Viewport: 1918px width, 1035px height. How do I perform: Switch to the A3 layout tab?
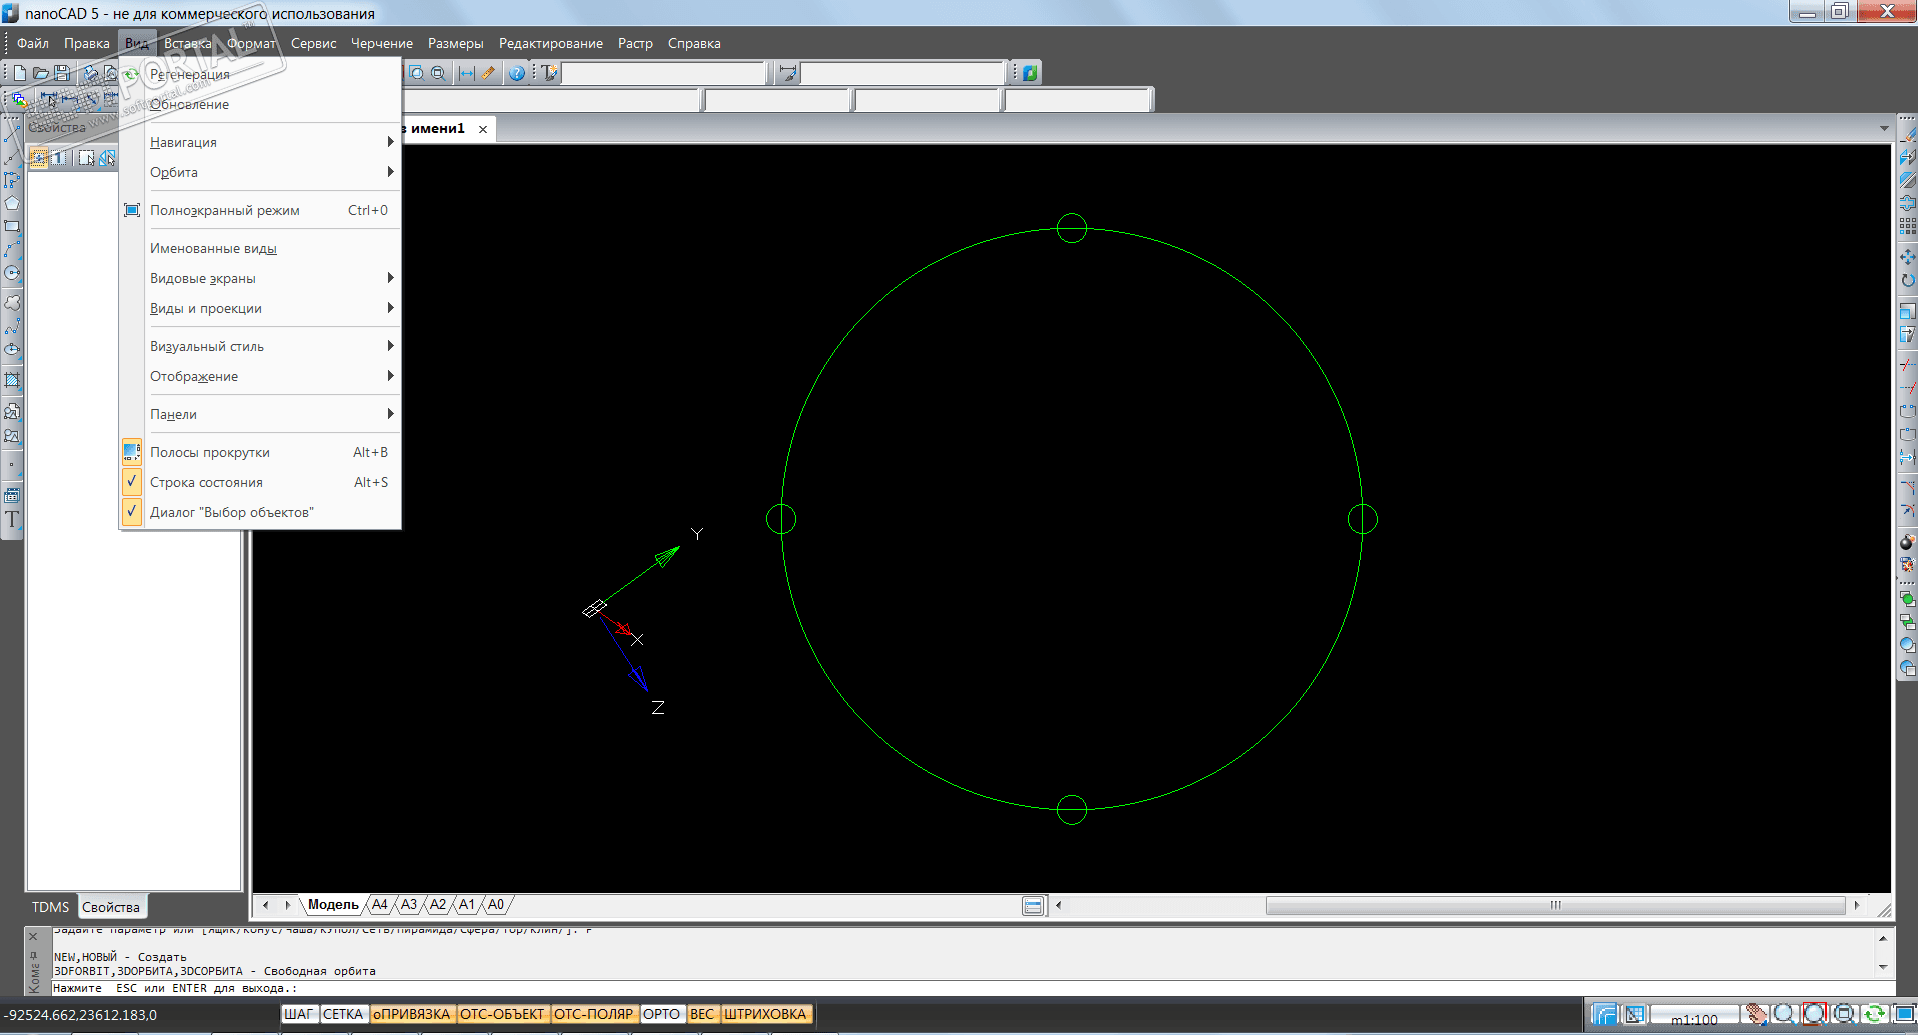pos(409,905)
